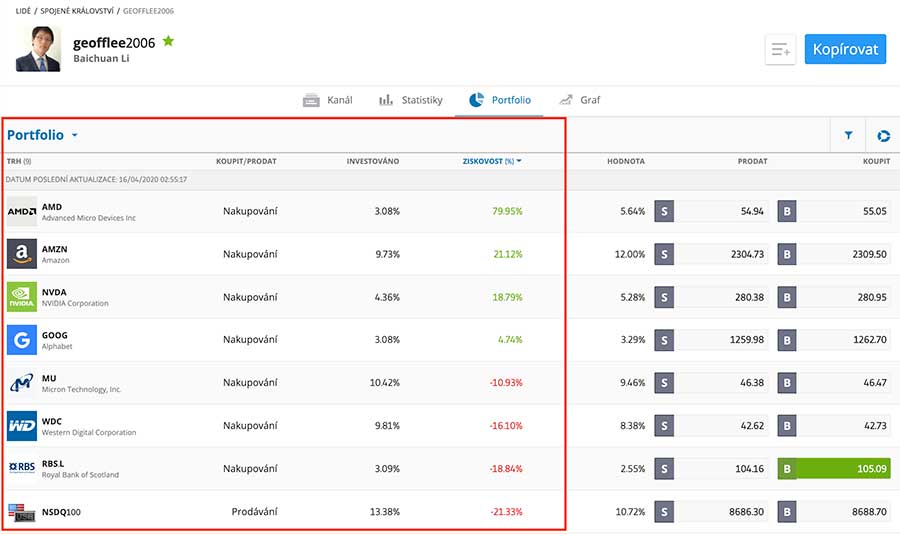Image resolution: width=900 pixels, height=534 pixels.
Task: Open the Amazon stock logo
Action: 22,254
